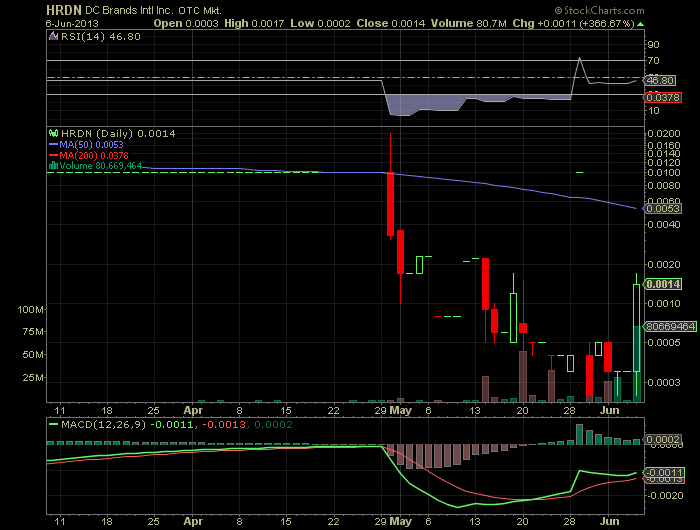Image resolution: width=700 pixels, height=530 pixels.
Task: Click the -0.0020 MACD axis label
Action: pyautogui.click(x=666, y=496)
